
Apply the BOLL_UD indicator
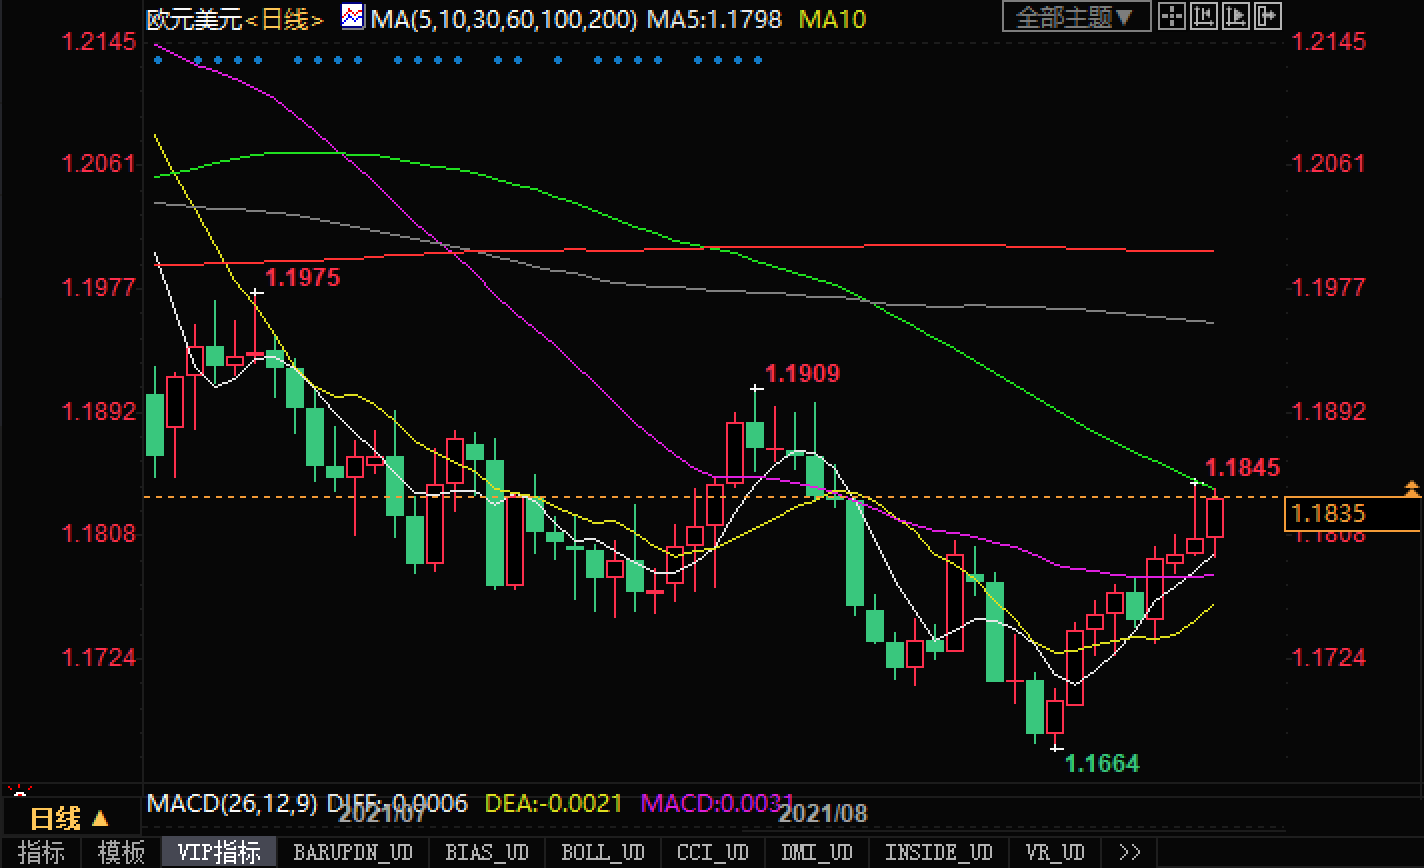pyautogui.click(x=603, y=853)
